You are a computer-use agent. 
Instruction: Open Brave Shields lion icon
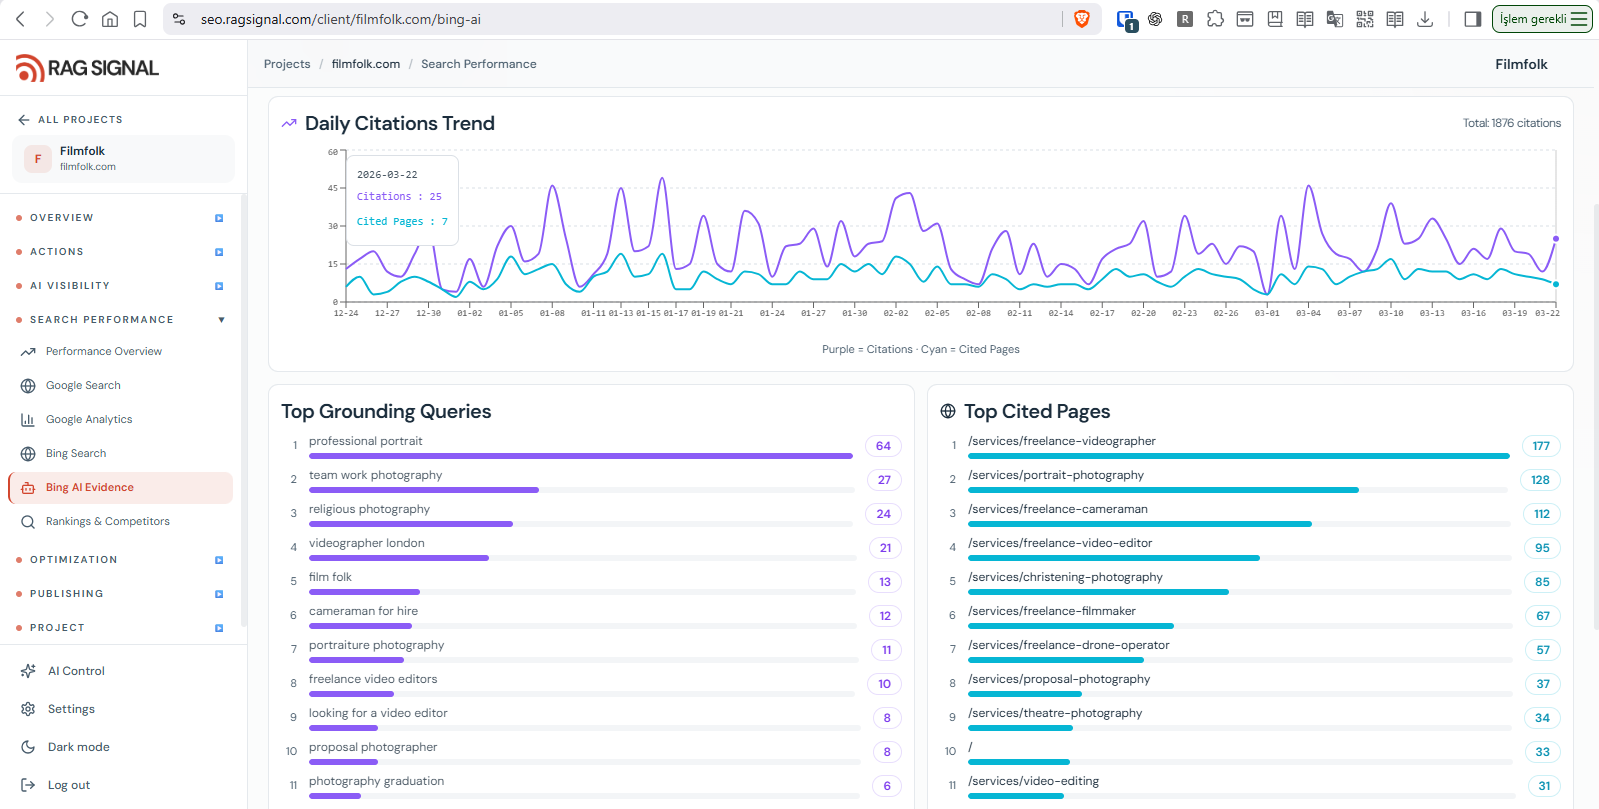1081,19
